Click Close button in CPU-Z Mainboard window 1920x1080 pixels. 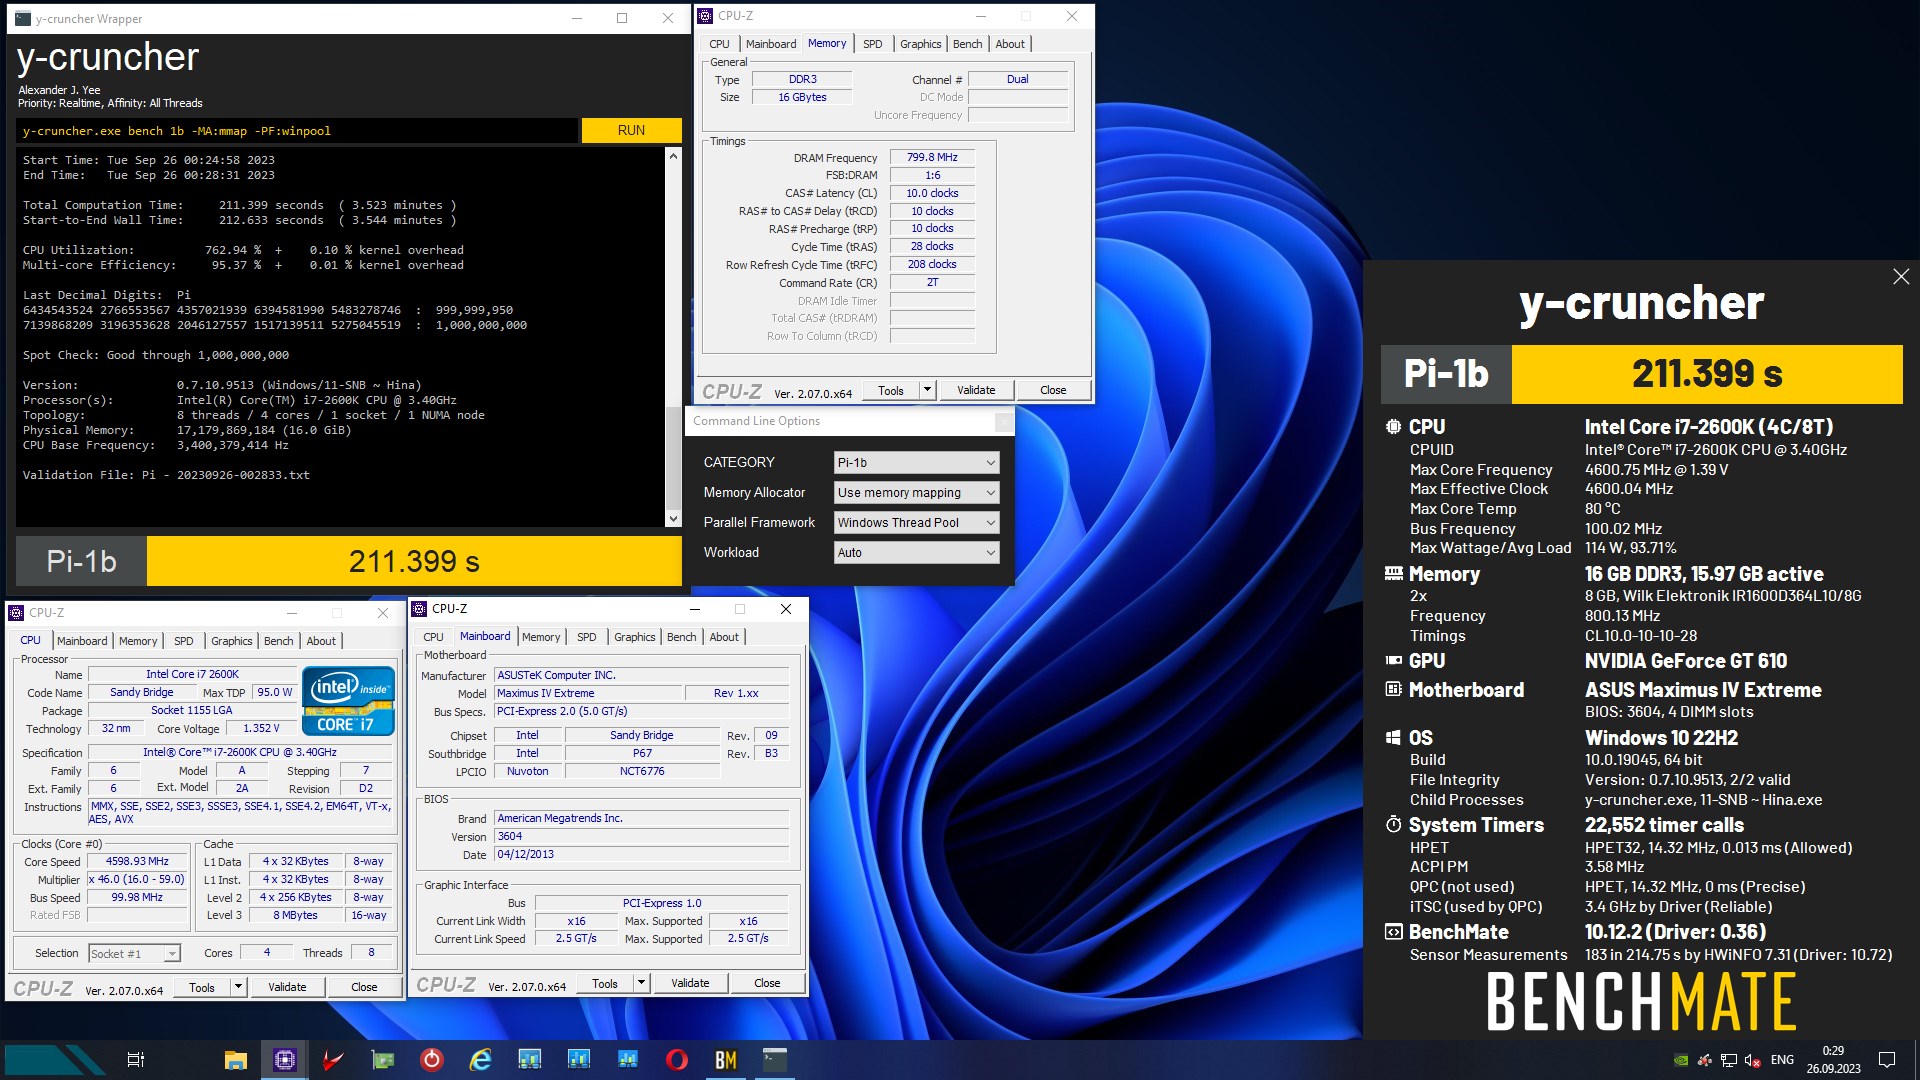(x=767, y=983)
